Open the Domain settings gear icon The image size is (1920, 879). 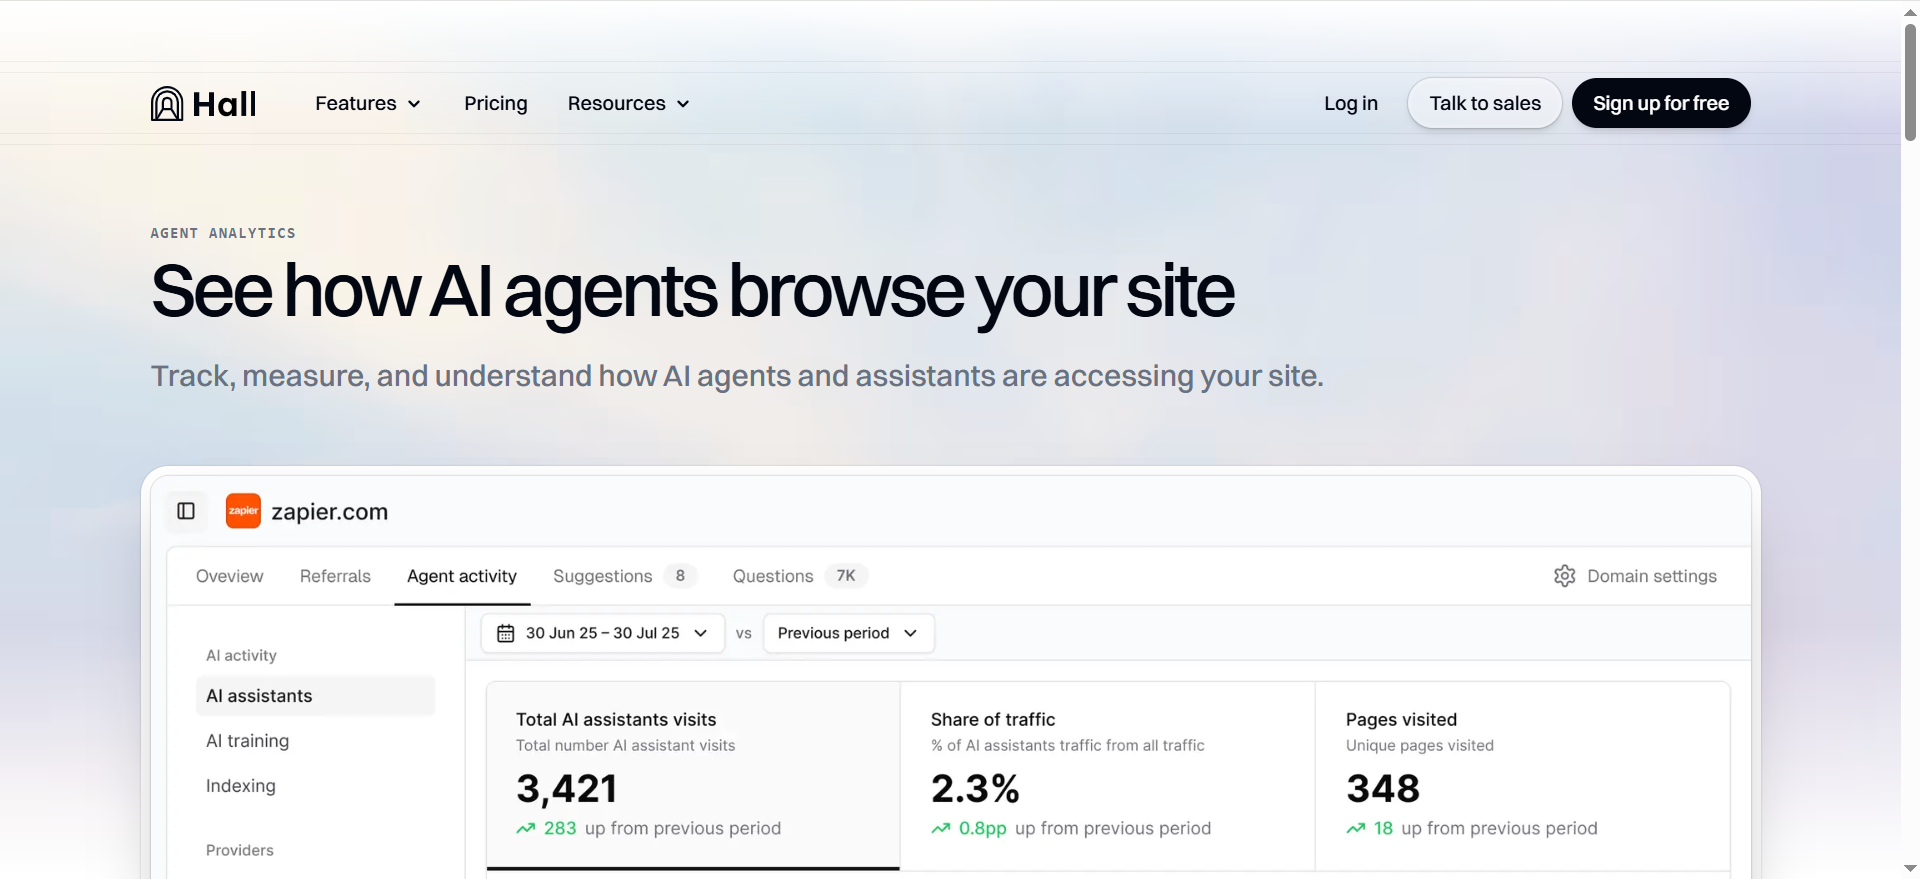(1565, 576)
